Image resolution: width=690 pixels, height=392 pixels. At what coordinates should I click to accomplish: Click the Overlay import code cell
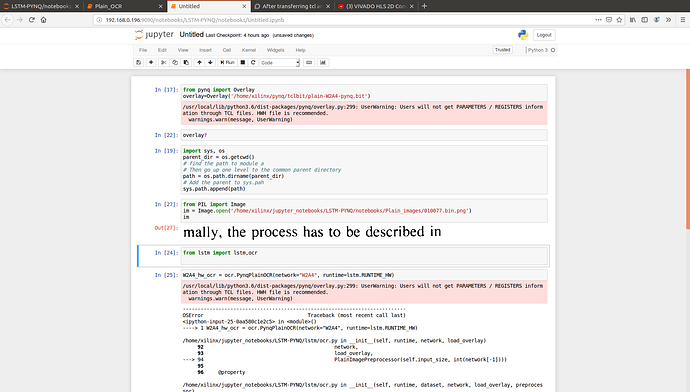pos(364,93)
